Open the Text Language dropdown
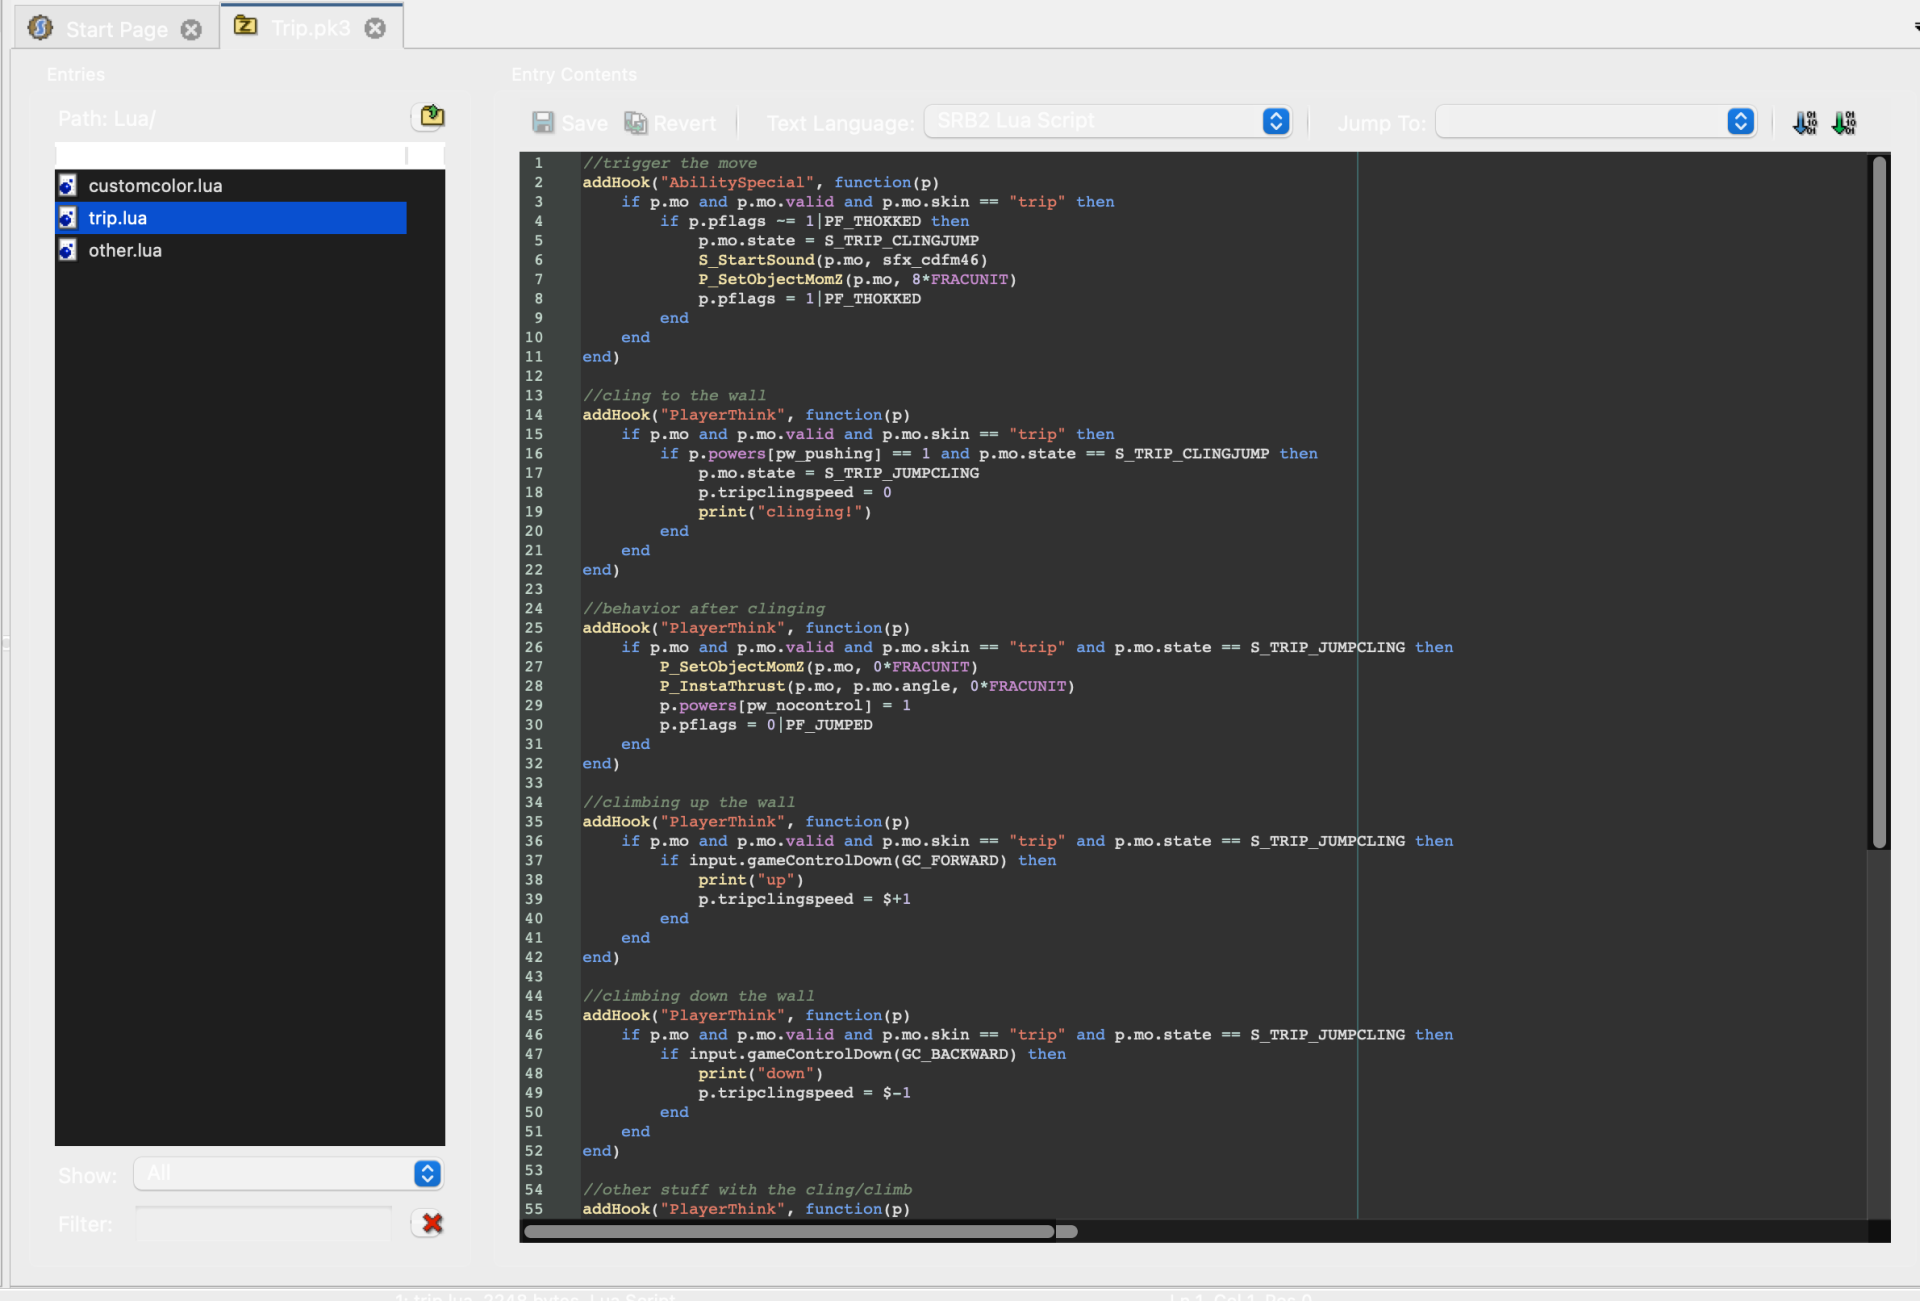Viewport: 1920px width, 1301px height. (1107, 121)
